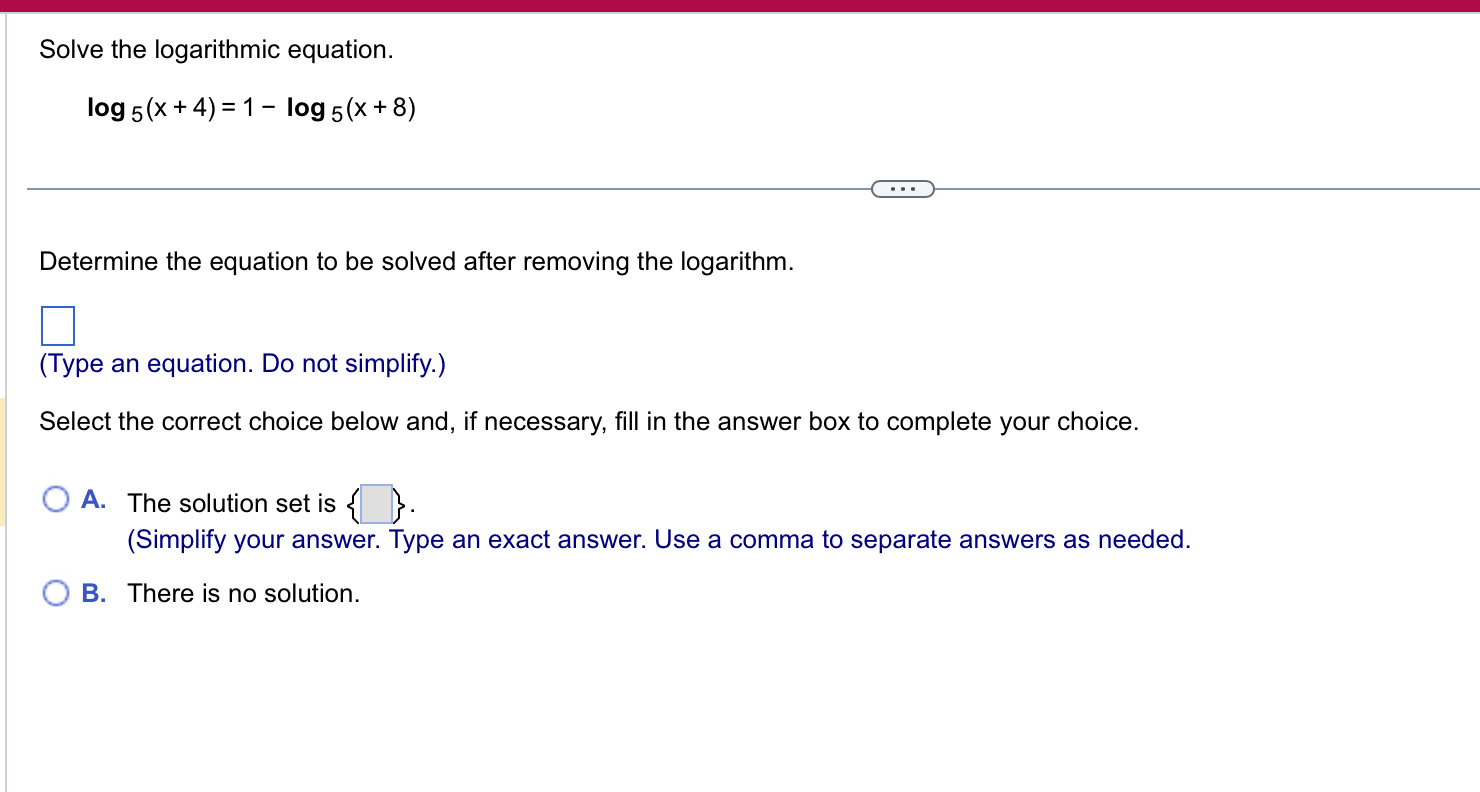Expand the ellipsis divider between question and answer
1480x792 pixels.
(x=902, y=188)
